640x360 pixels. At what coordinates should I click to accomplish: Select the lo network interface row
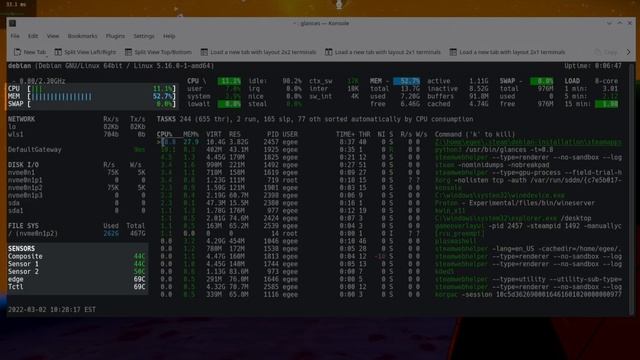click(76, 127)
